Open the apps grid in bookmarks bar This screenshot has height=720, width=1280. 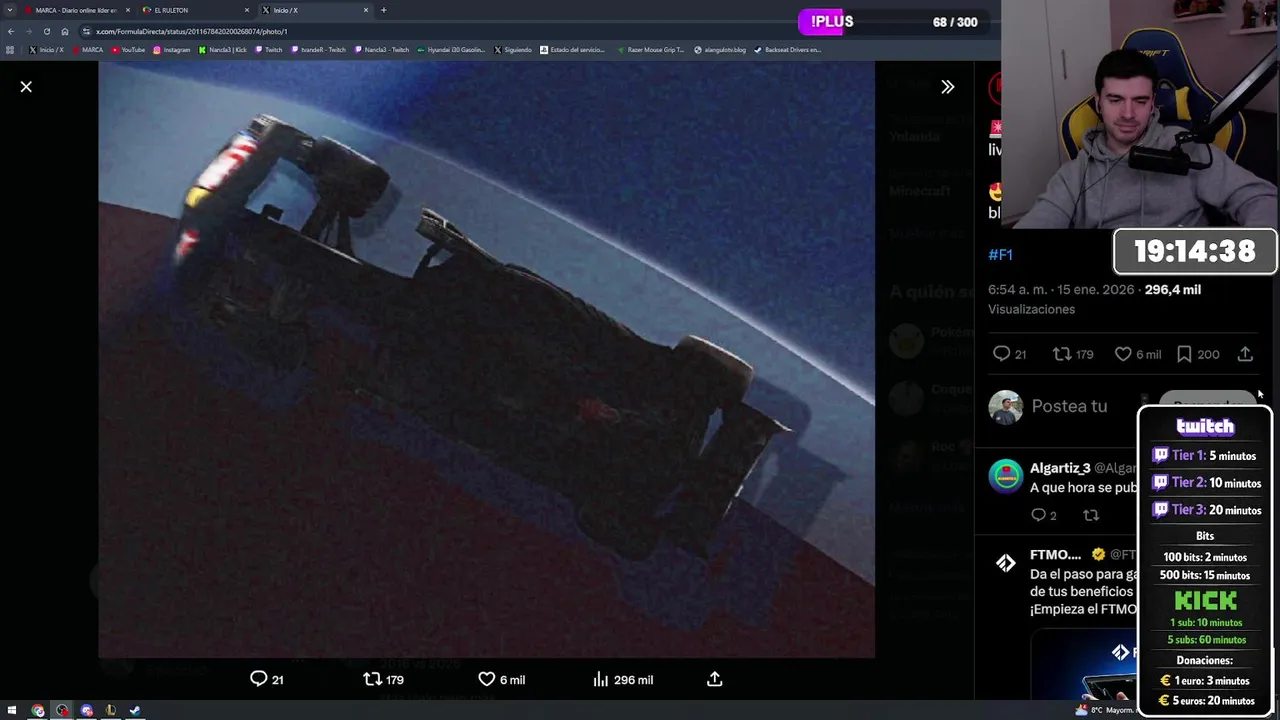click(x=11, y=50)
